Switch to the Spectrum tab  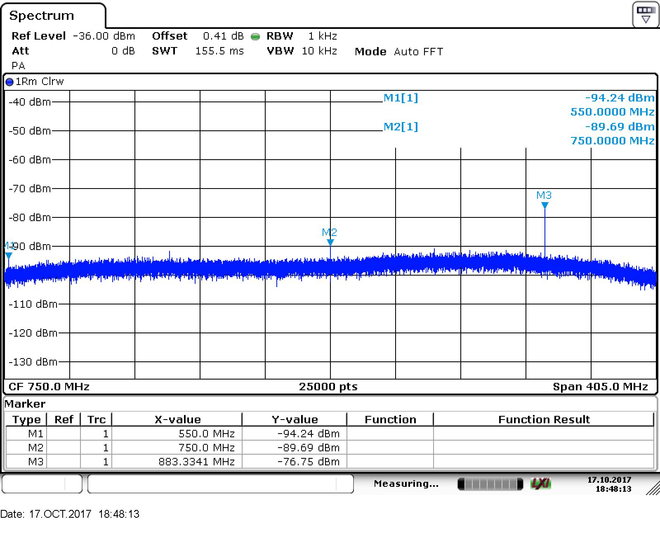pos(42,16)
